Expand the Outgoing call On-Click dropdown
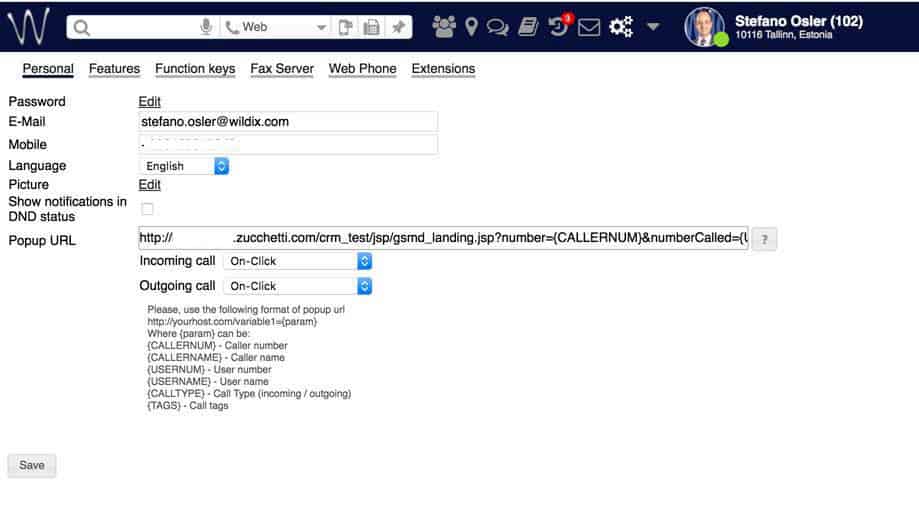This screenshot has height=509, width=919. [298, 286]
